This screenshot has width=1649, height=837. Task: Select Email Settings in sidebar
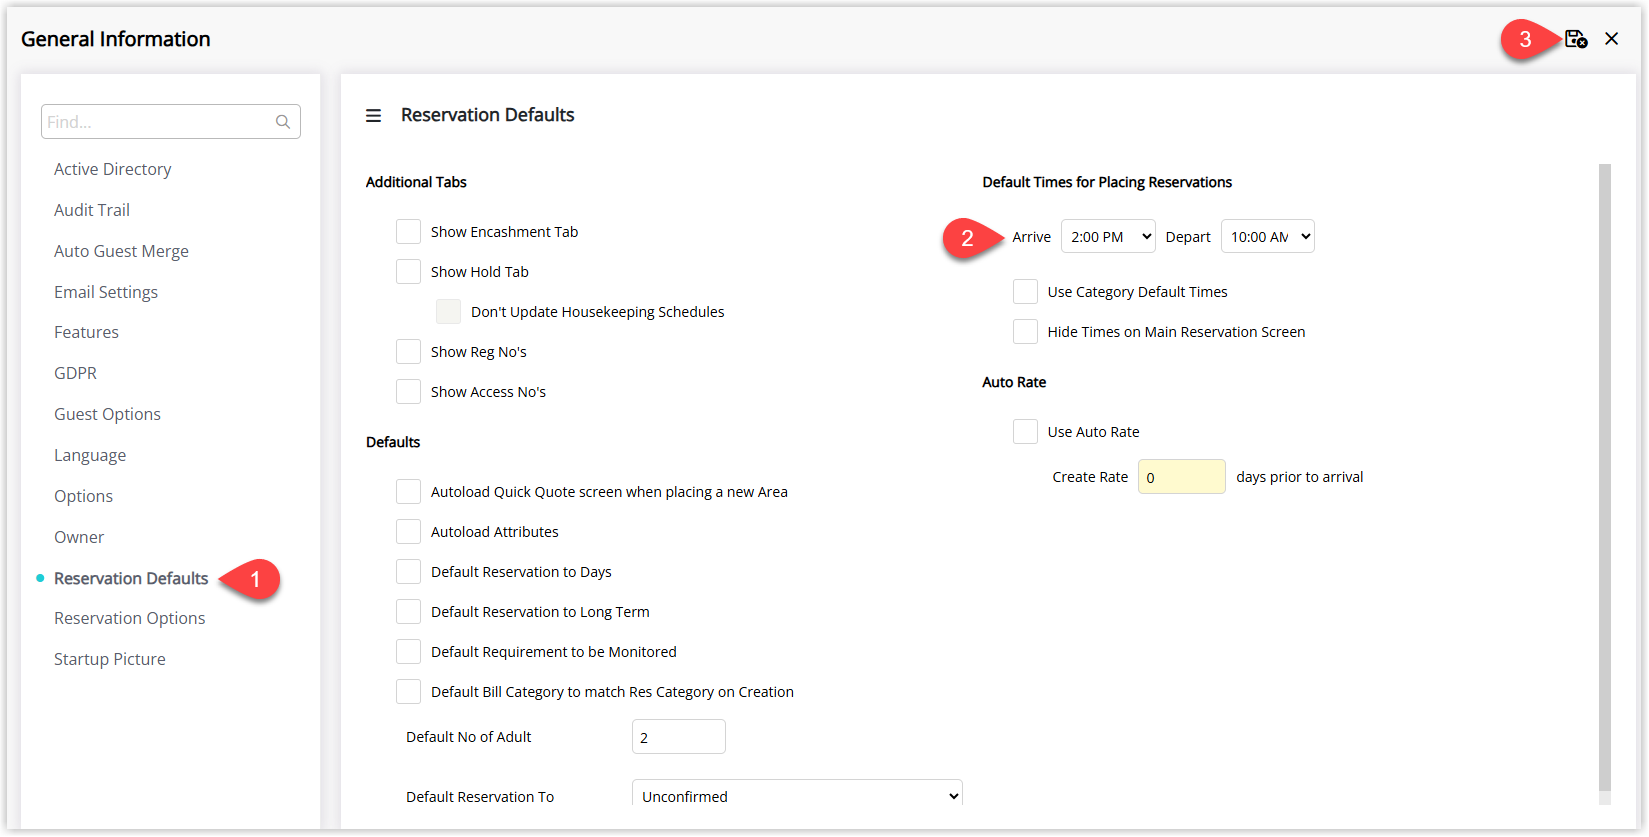click(106, 292)
